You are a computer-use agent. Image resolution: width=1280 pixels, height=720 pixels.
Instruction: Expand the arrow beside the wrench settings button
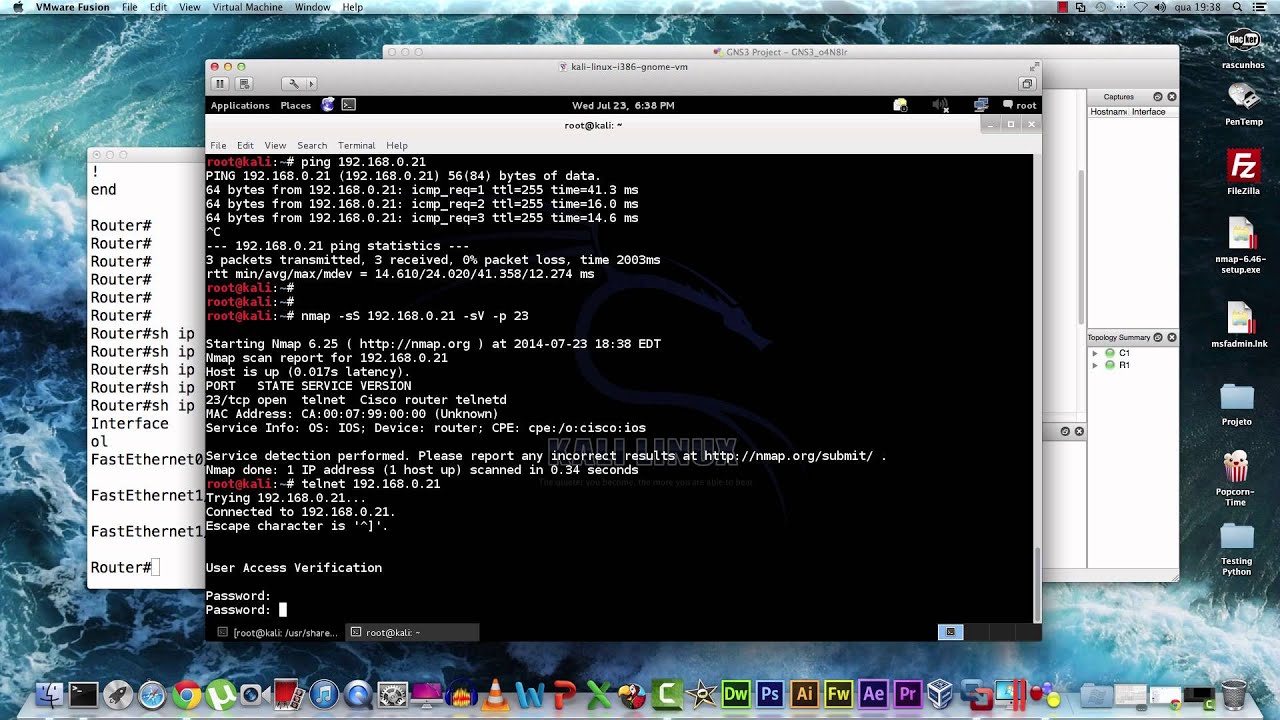tap(311, 84)
